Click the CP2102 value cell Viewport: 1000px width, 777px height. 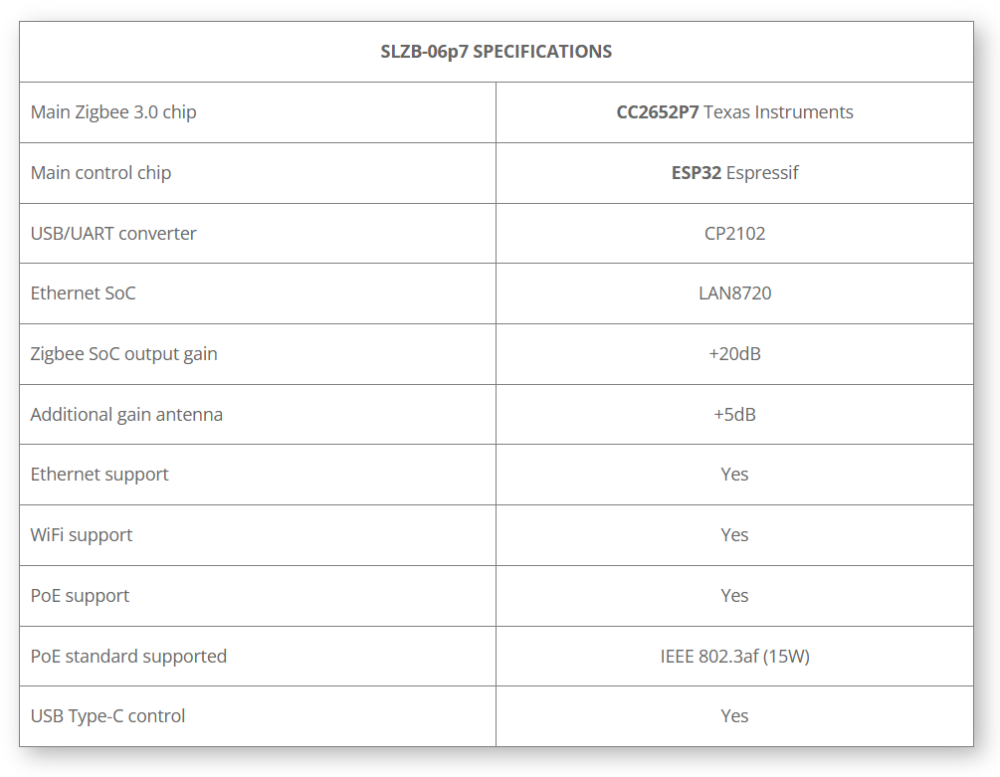click(x=734, y=233)
